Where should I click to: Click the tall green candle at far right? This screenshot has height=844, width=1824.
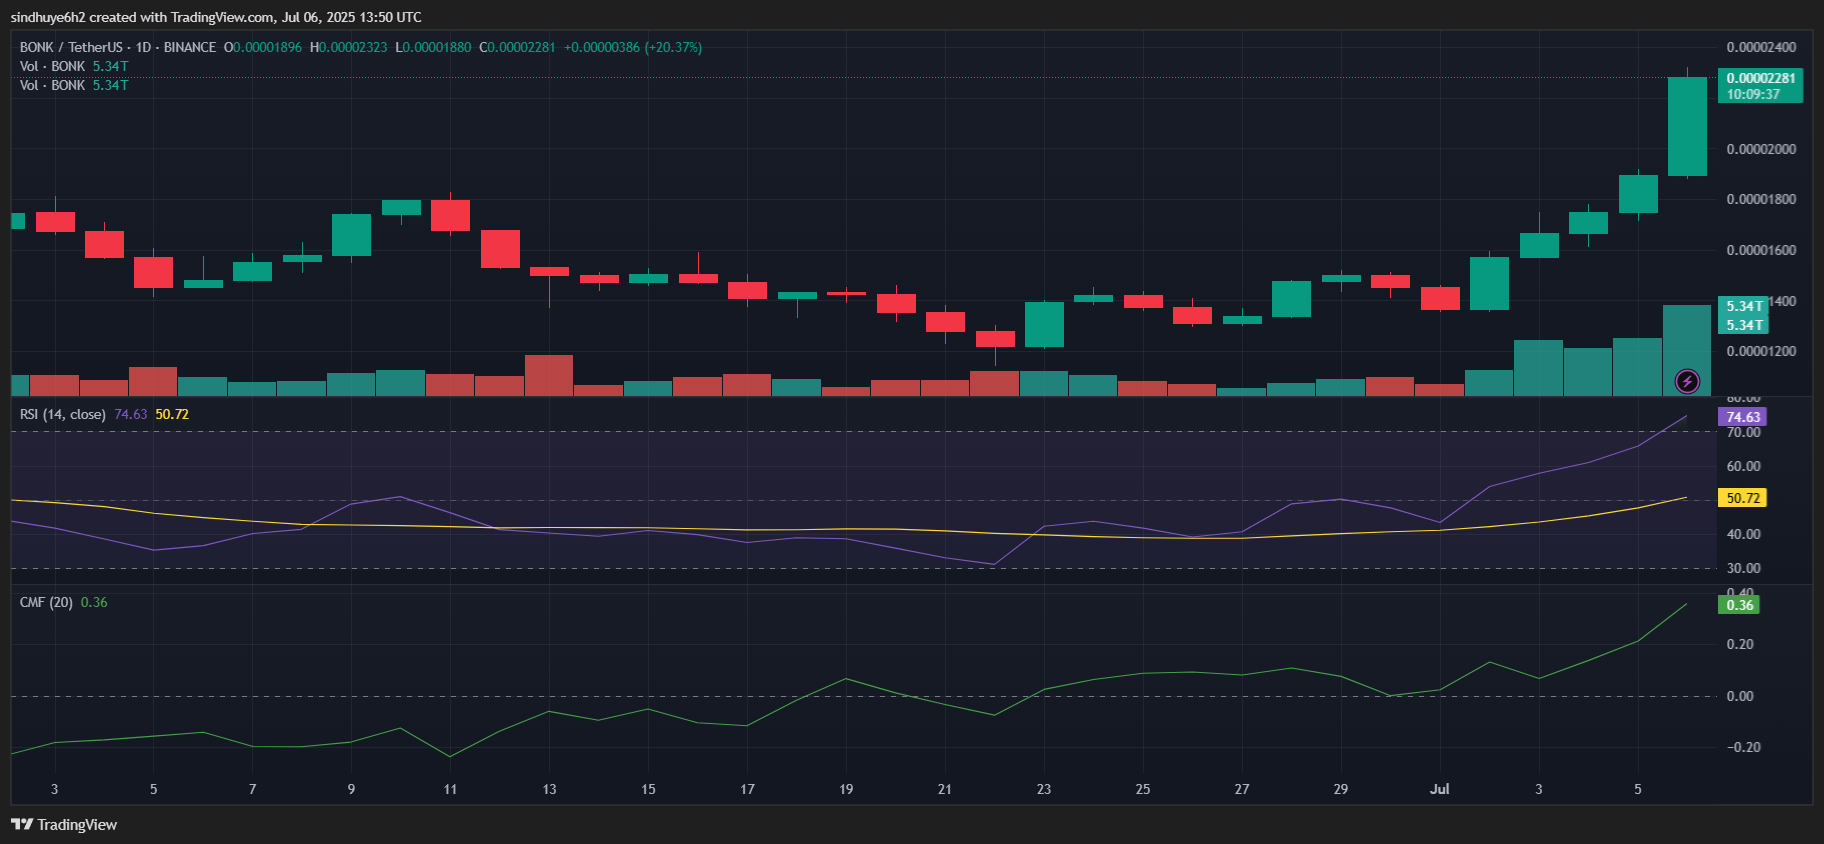tap(1687, 127)
